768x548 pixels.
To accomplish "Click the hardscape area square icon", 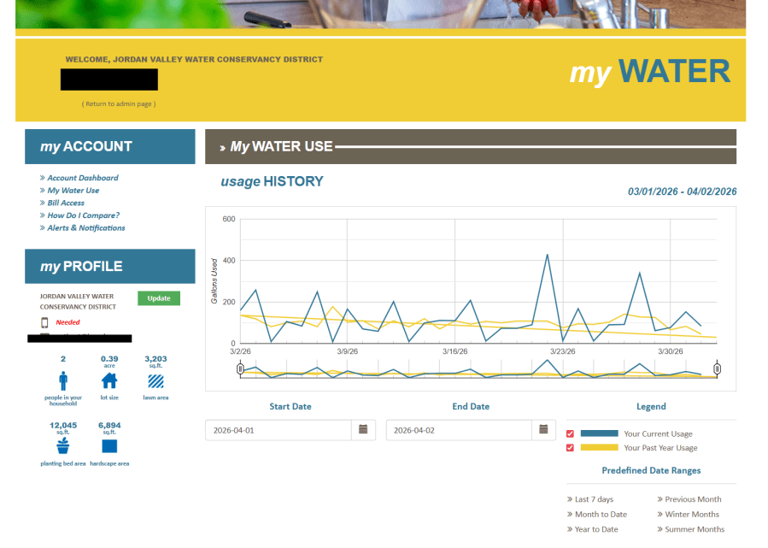I will click(109, 446).
